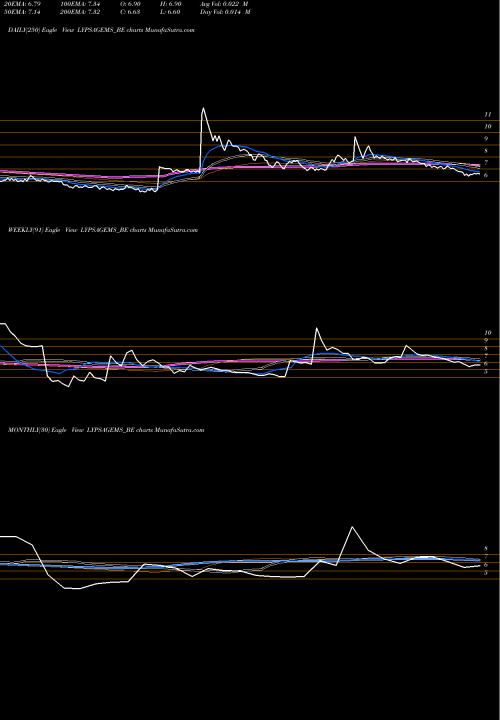Click the 10 price label on weekly chart
This screenshot has height=720, width=500.
click(488, 333)
